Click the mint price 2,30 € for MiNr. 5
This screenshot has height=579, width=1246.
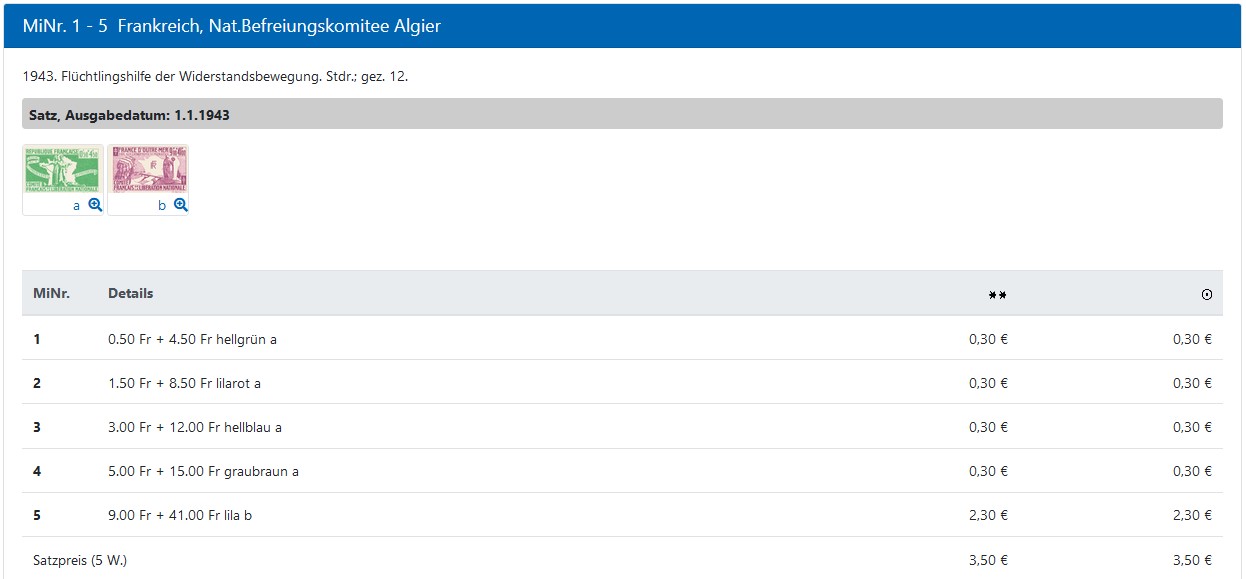pyautogui.click(x=988, y=515)
